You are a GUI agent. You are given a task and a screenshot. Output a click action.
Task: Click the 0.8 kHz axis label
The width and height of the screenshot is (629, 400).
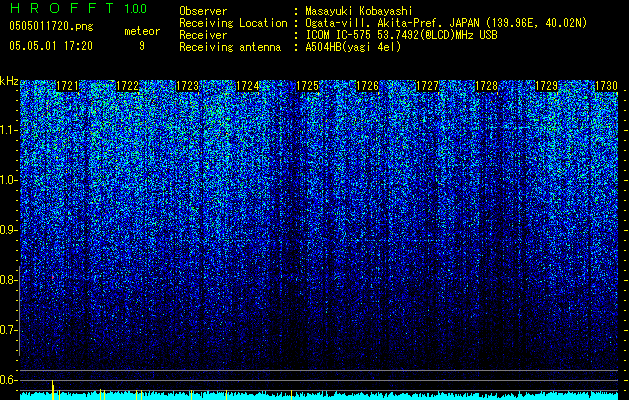[8, 280]
